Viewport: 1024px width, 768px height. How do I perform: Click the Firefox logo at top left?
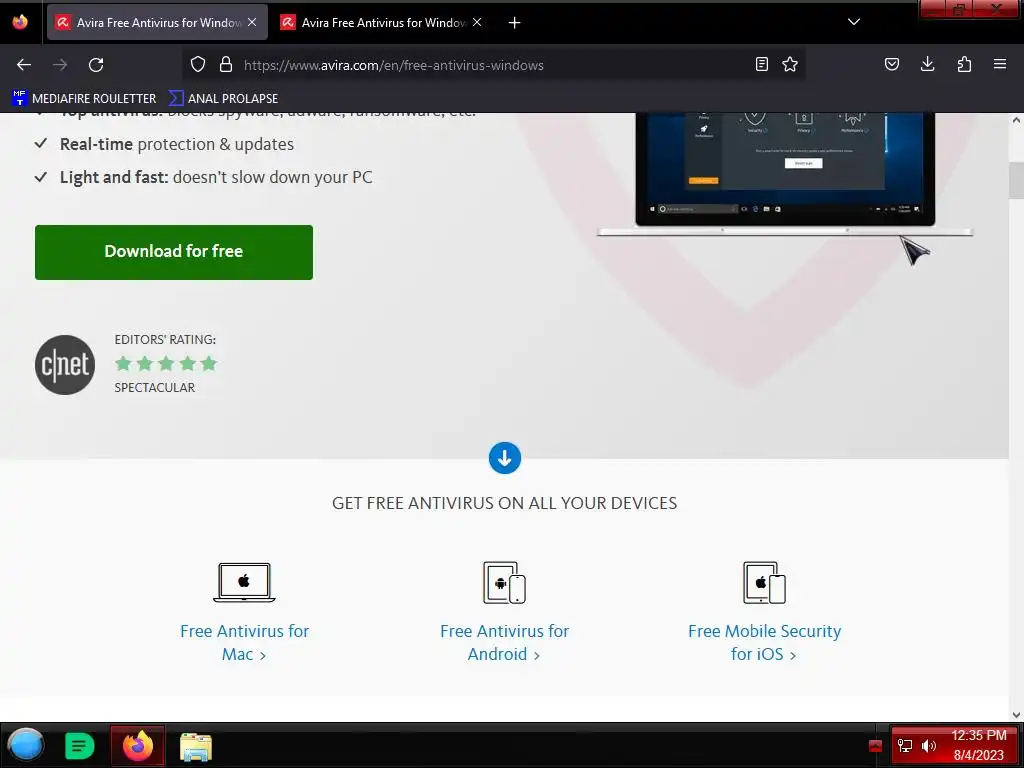click(x=20, y=22)
